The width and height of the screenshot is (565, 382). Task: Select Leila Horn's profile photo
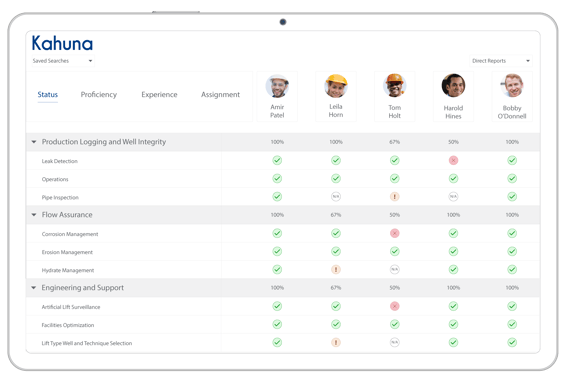click(336, 86)
